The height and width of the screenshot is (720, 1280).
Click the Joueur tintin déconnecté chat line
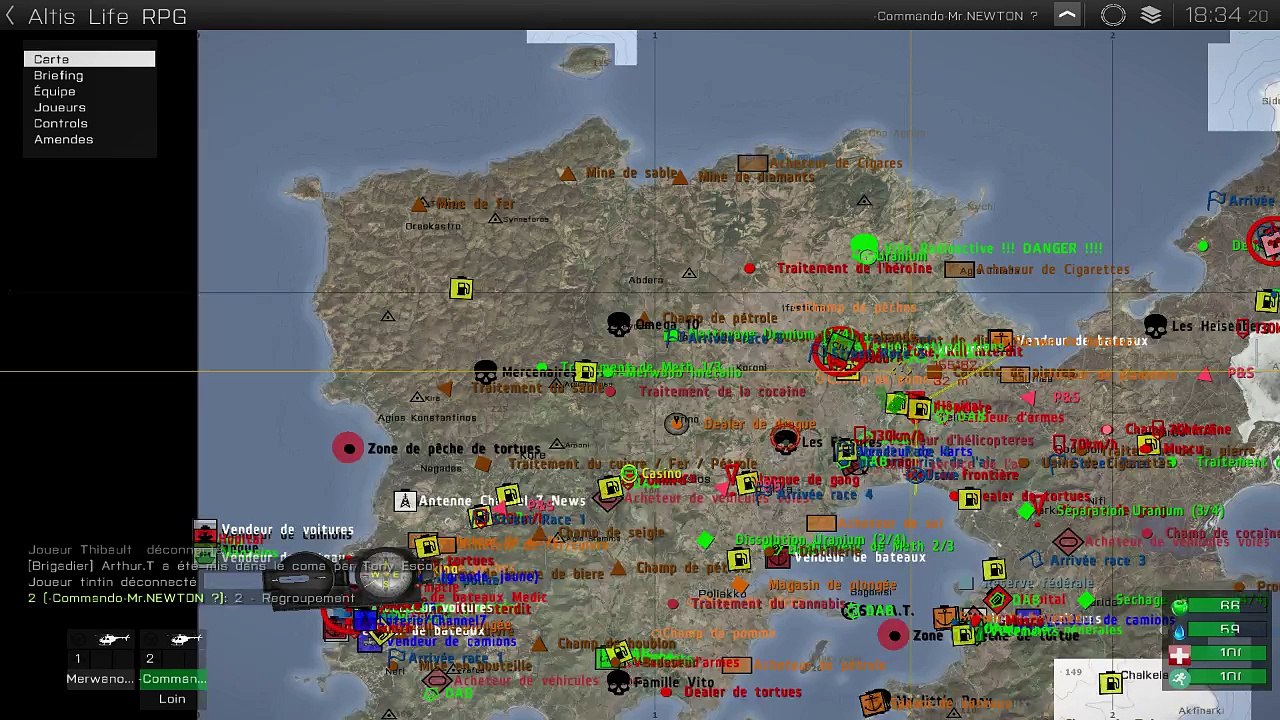pyautogui.click(x=112, y=582)
